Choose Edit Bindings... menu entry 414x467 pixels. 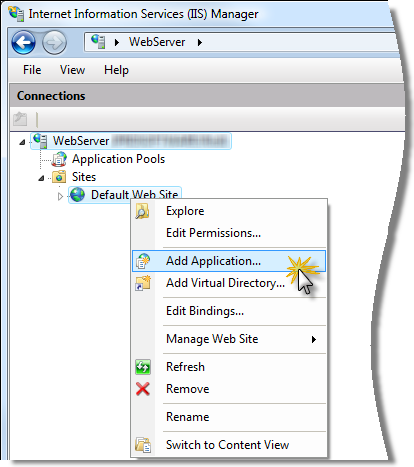229,311
